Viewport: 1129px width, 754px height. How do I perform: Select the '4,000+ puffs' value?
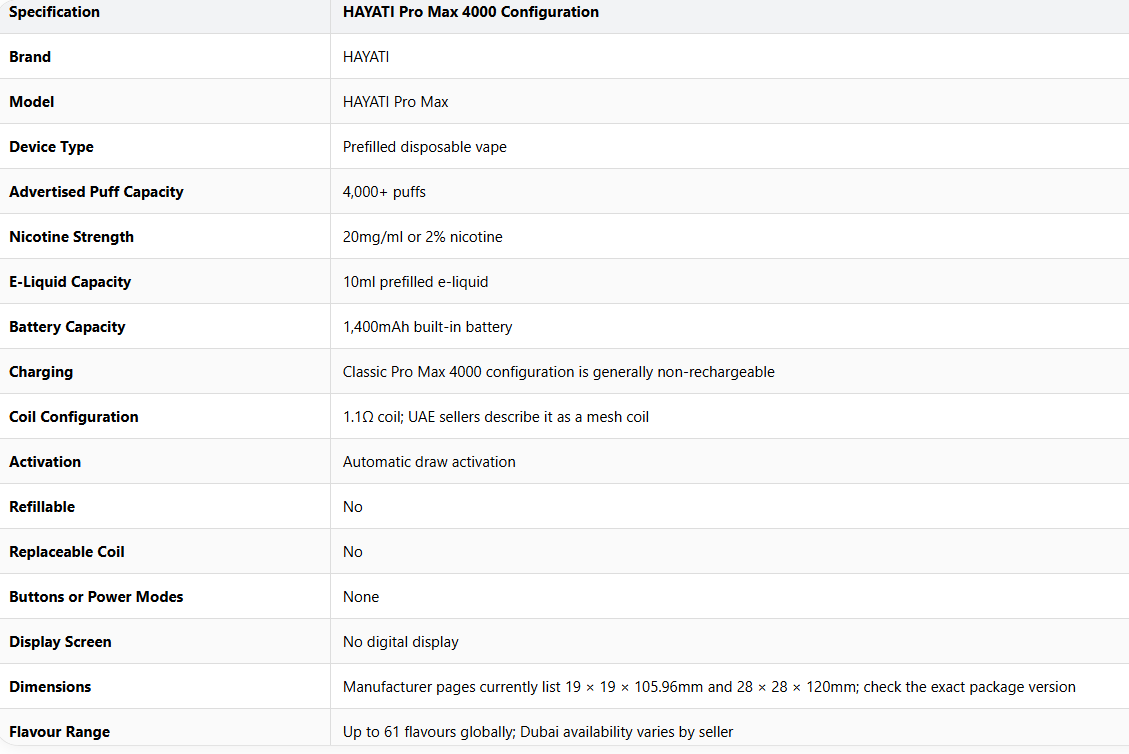click(x=384, y=192)
